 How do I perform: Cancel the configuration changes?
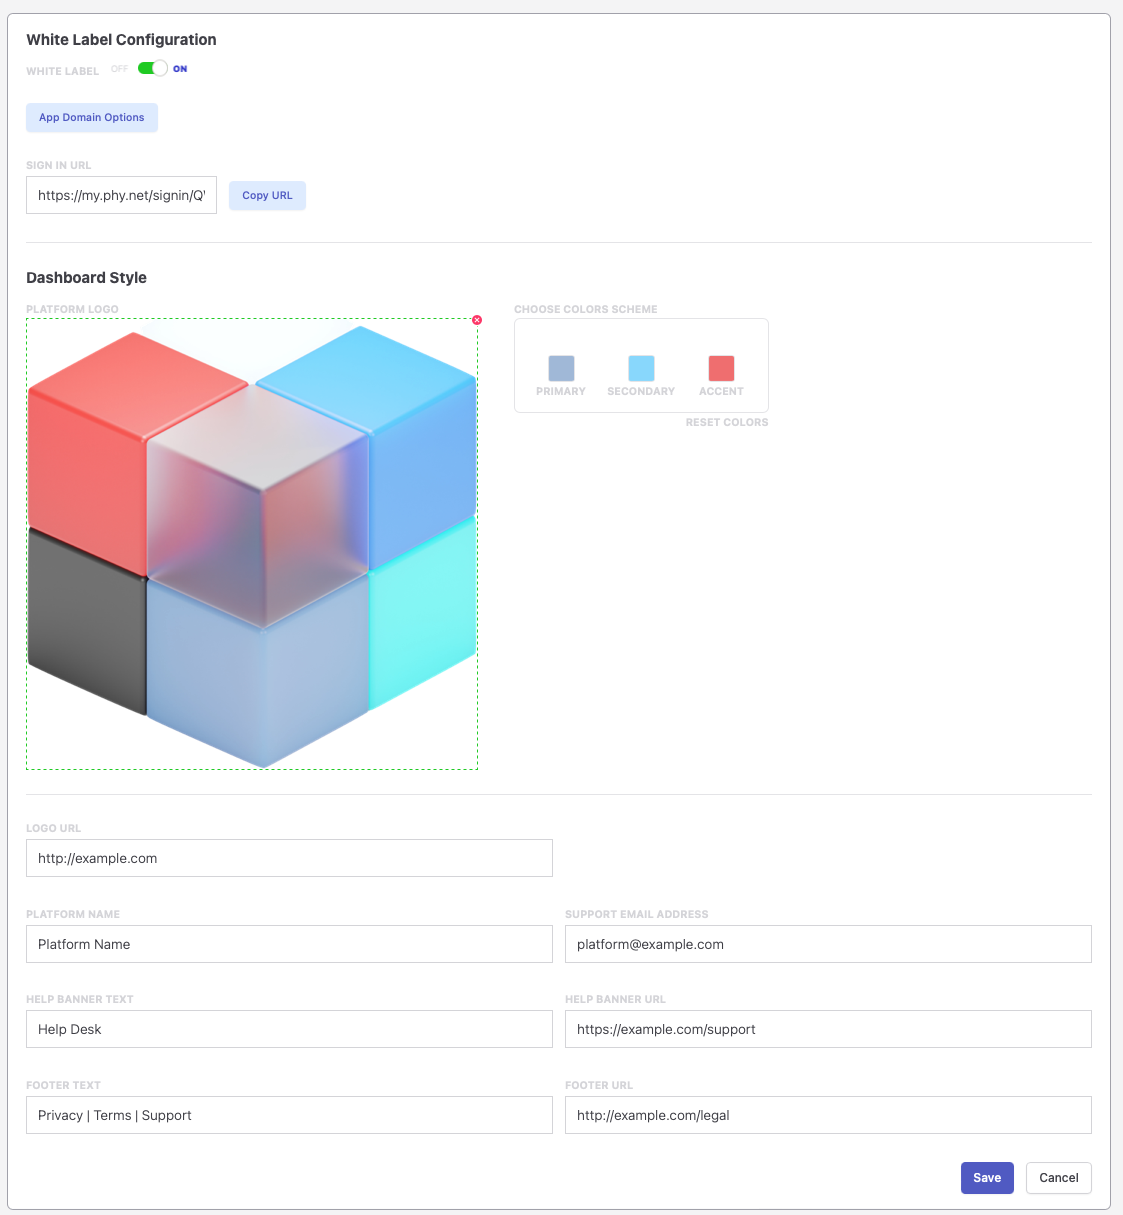(x=1058, y=1178)
